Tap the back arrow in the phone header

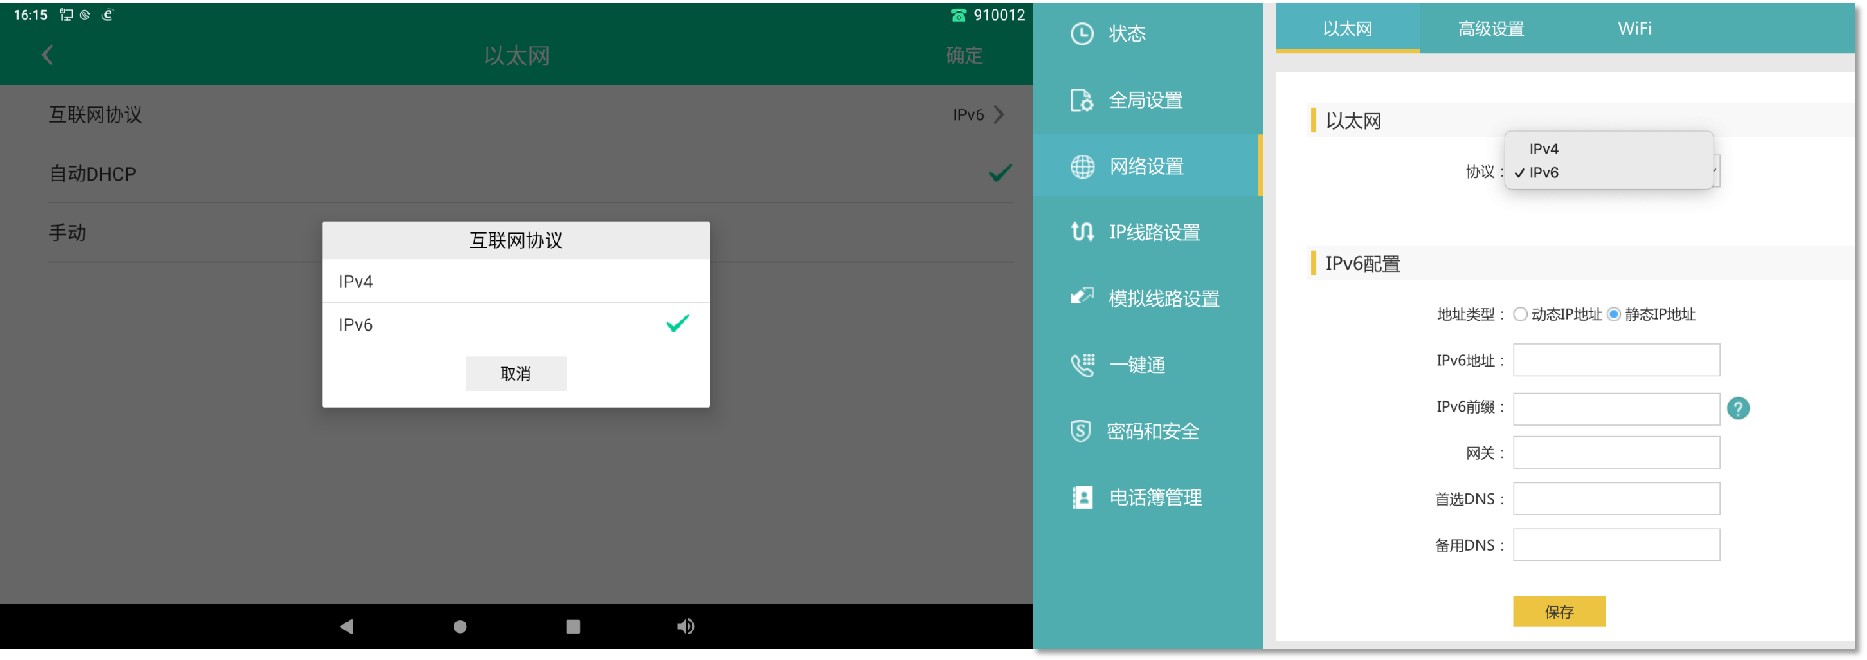[x=47, y=55]
